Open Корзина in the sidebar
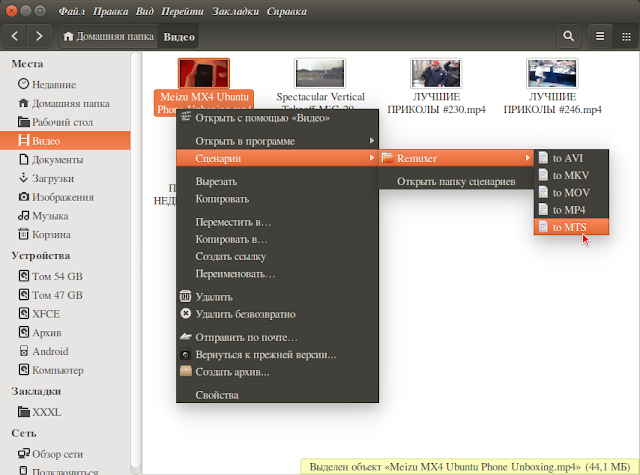 pos(65,235)
